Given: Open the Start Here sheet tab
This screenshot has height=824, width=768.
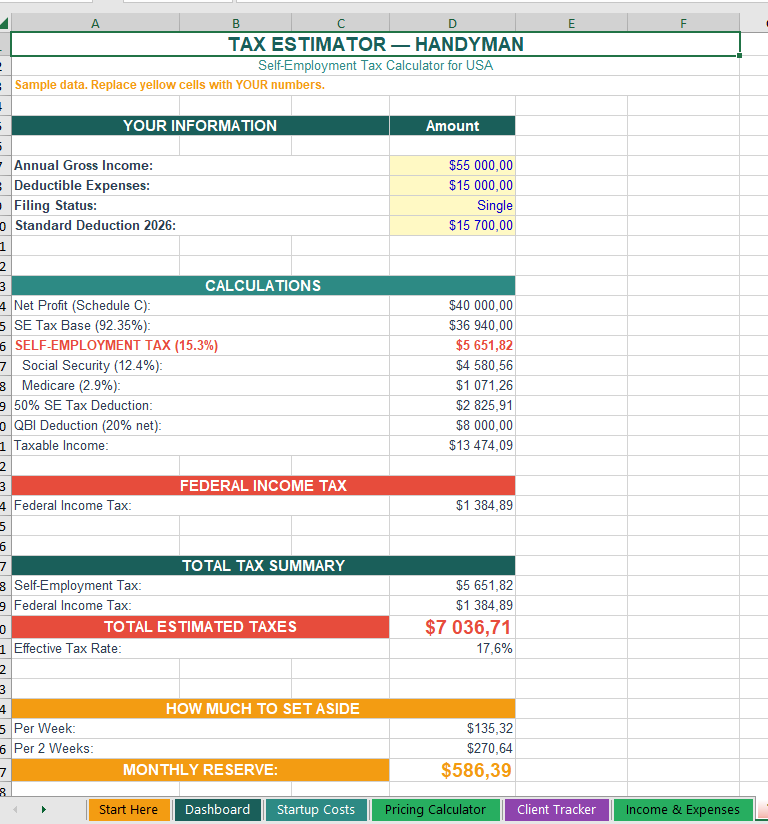Looking at the screenshot, I should click(x=129, y=810).
